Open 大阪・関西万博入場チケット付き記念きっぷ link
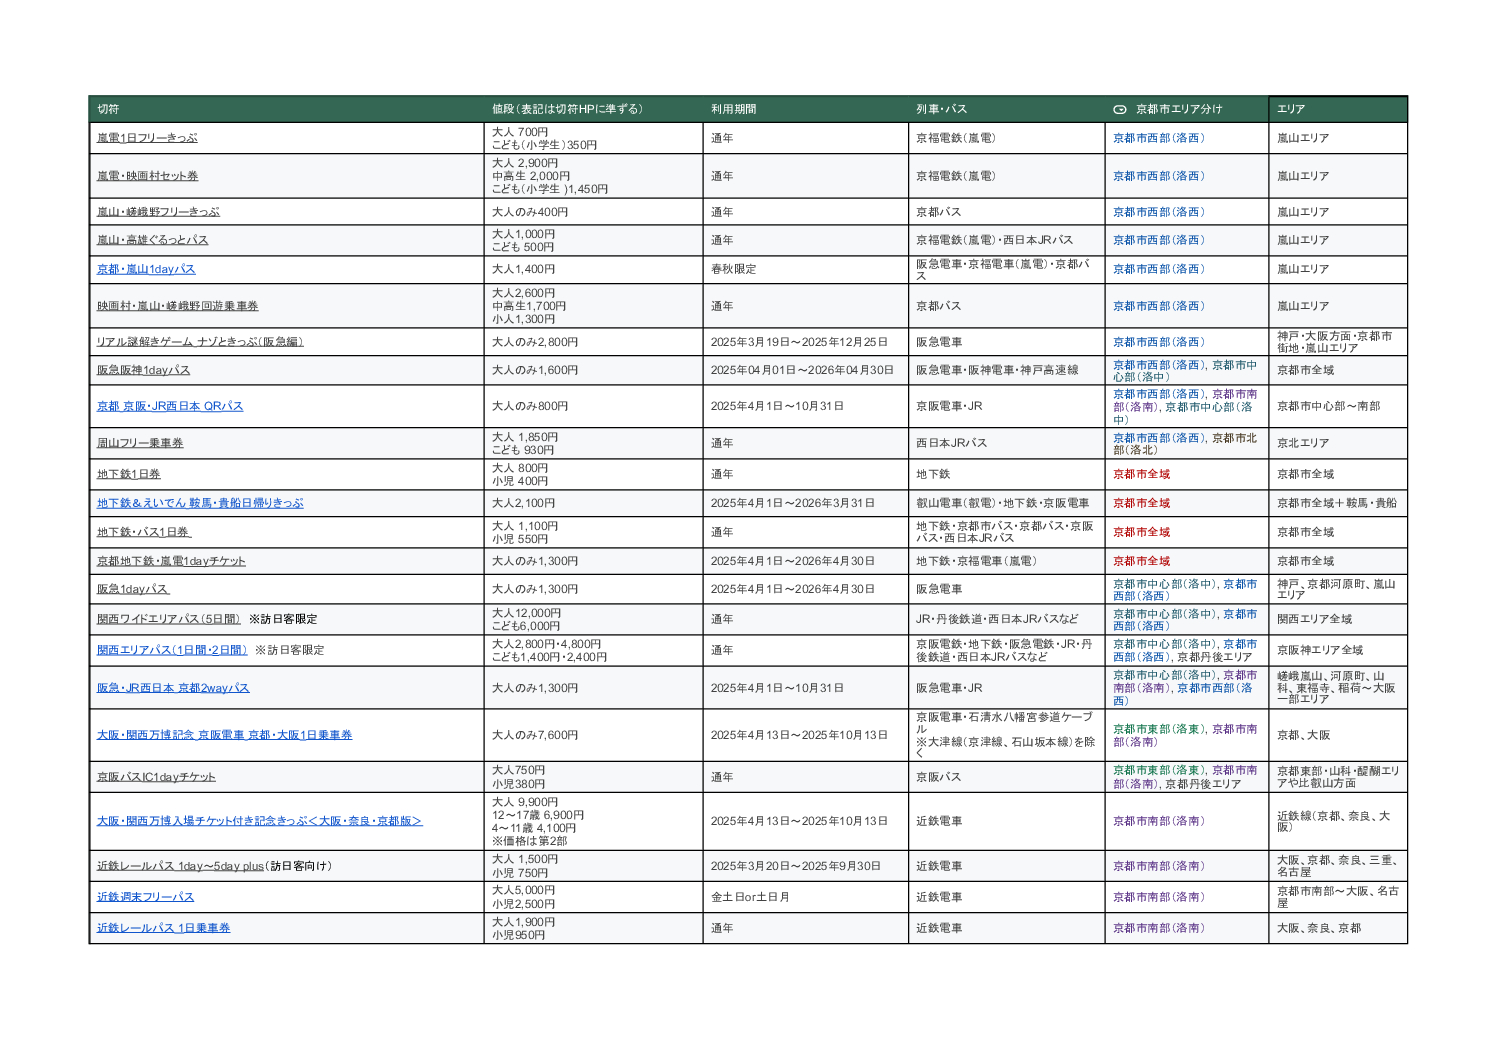The height and width of the screenshot is (1058, 1497). click(259, 821)
